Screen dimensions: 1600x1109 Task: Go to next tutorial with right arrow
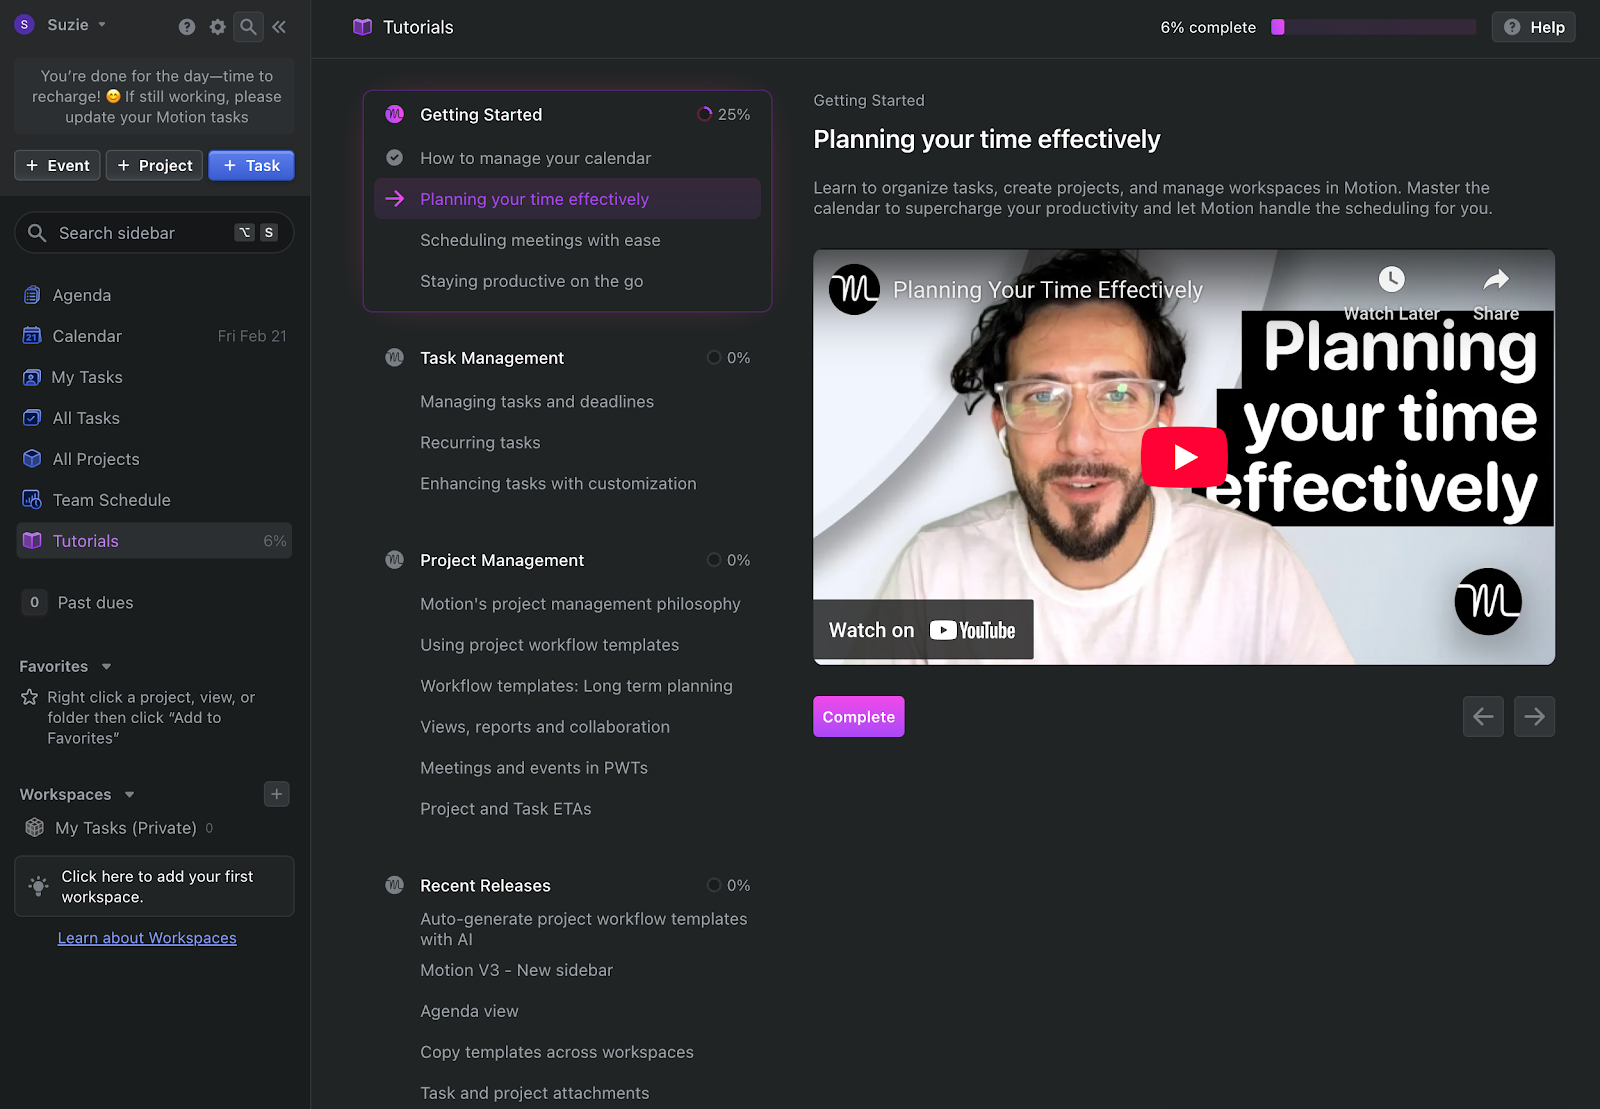pos(1534,716)
